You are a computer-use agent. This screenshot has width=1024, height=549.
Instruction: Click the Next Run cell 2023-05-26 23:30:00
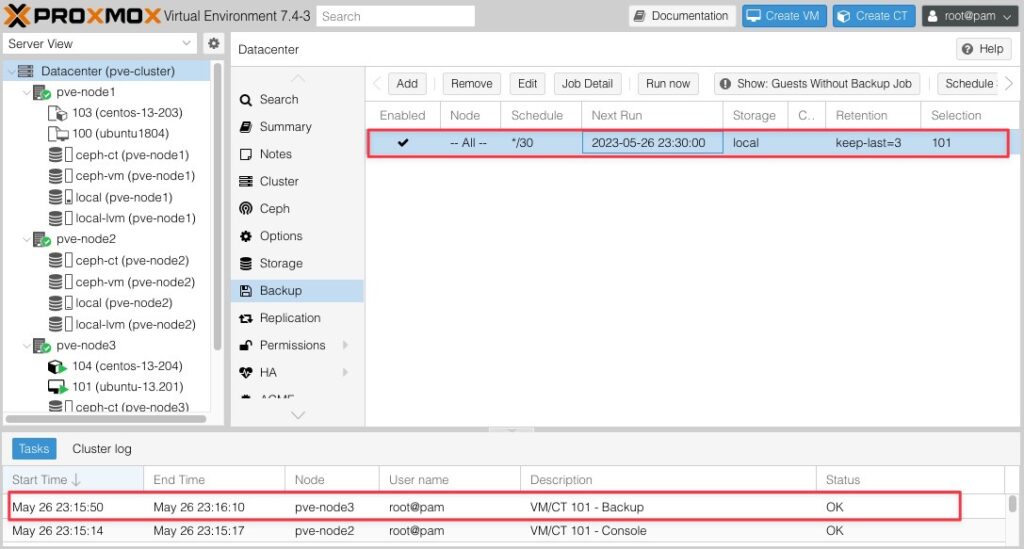tap(652, 142)
